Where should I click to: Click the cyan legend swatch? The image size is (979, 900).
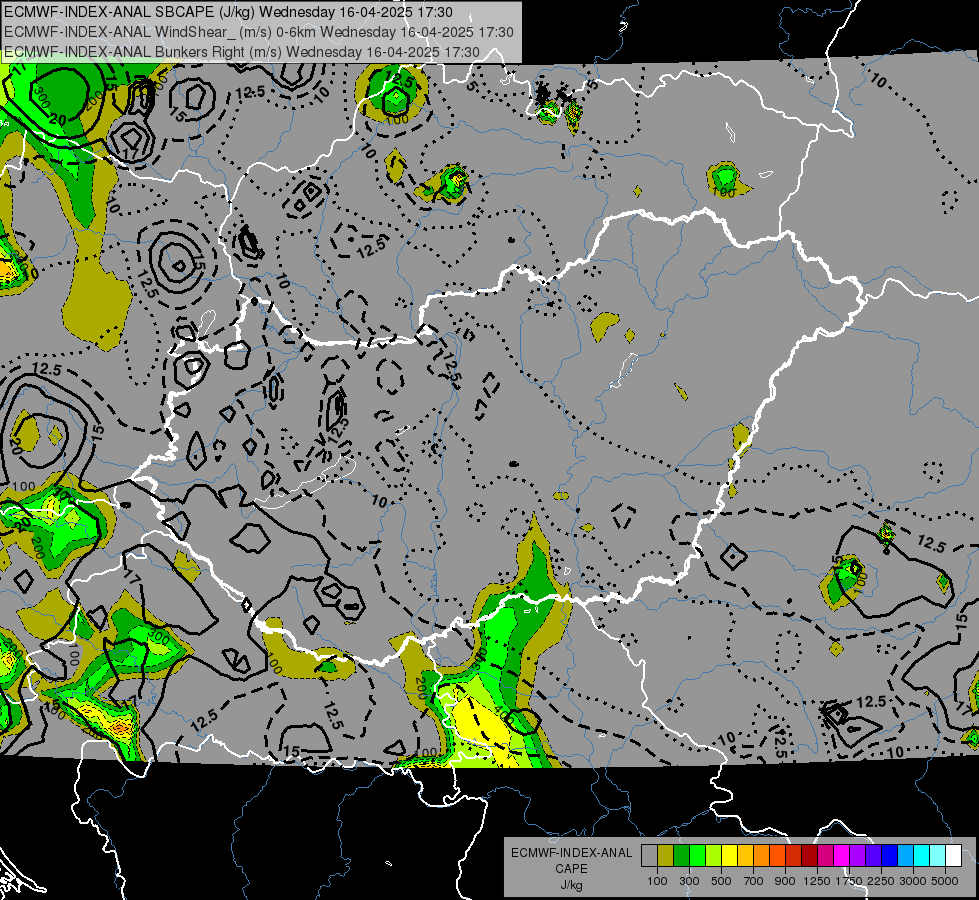tap(922, 855)
